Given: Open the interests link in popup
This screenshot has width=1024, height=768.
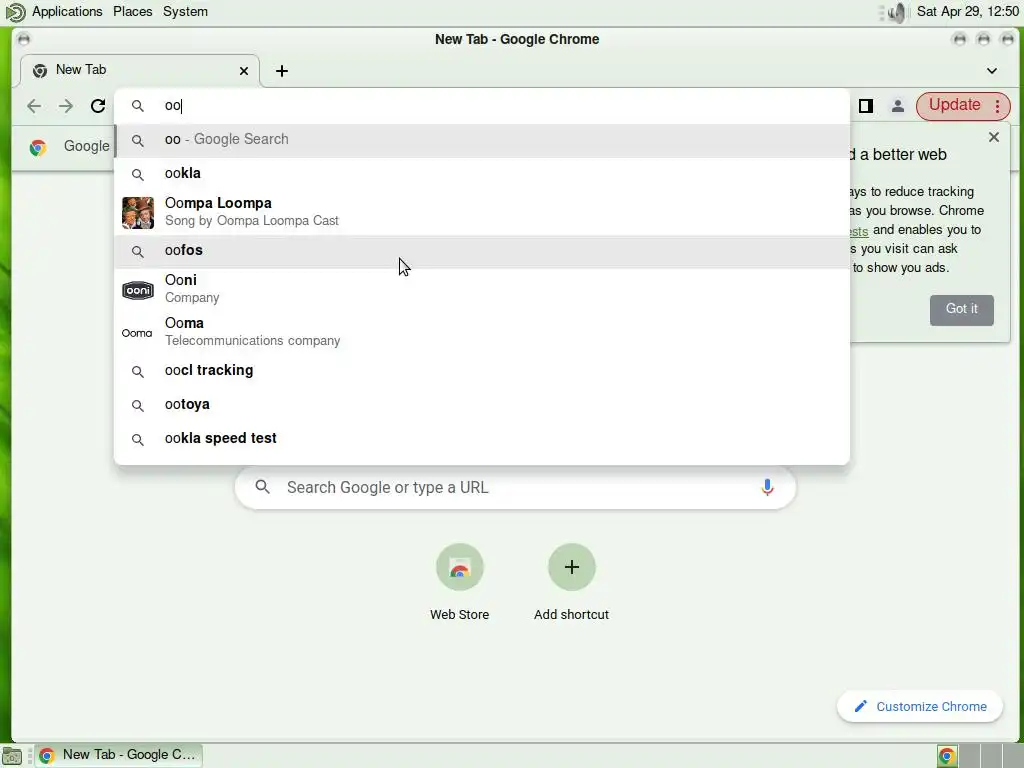Looking at the screenshot, I should 859,231.
